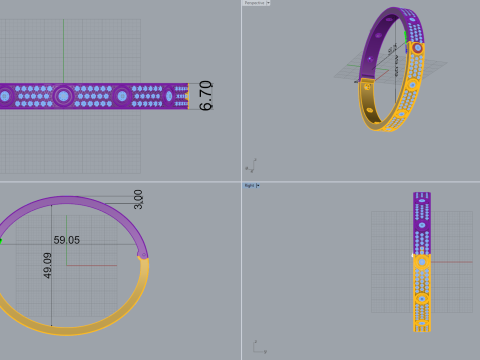Click the Right viewport title label
Screen dimensions: 480x360
[249, 185]
